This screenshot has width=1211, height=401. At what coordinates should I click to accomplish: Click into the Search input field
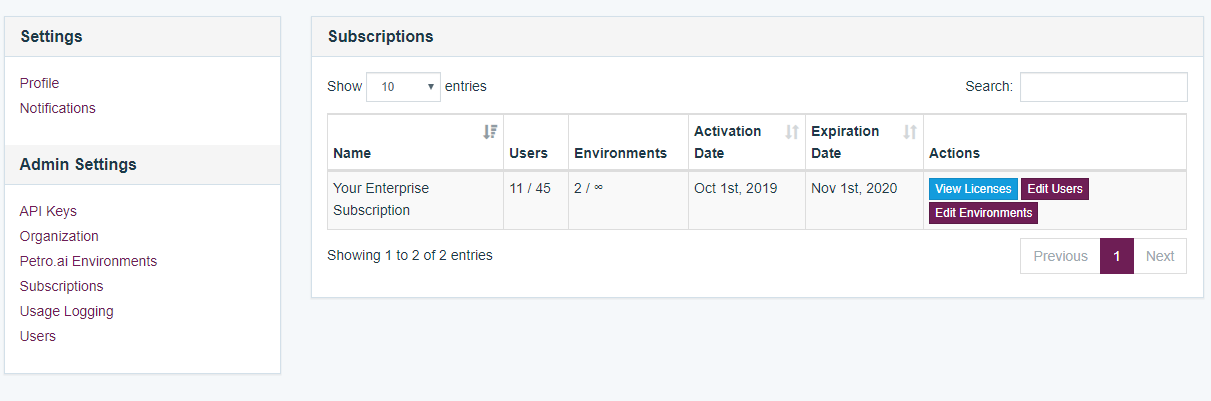(1103, 87)
